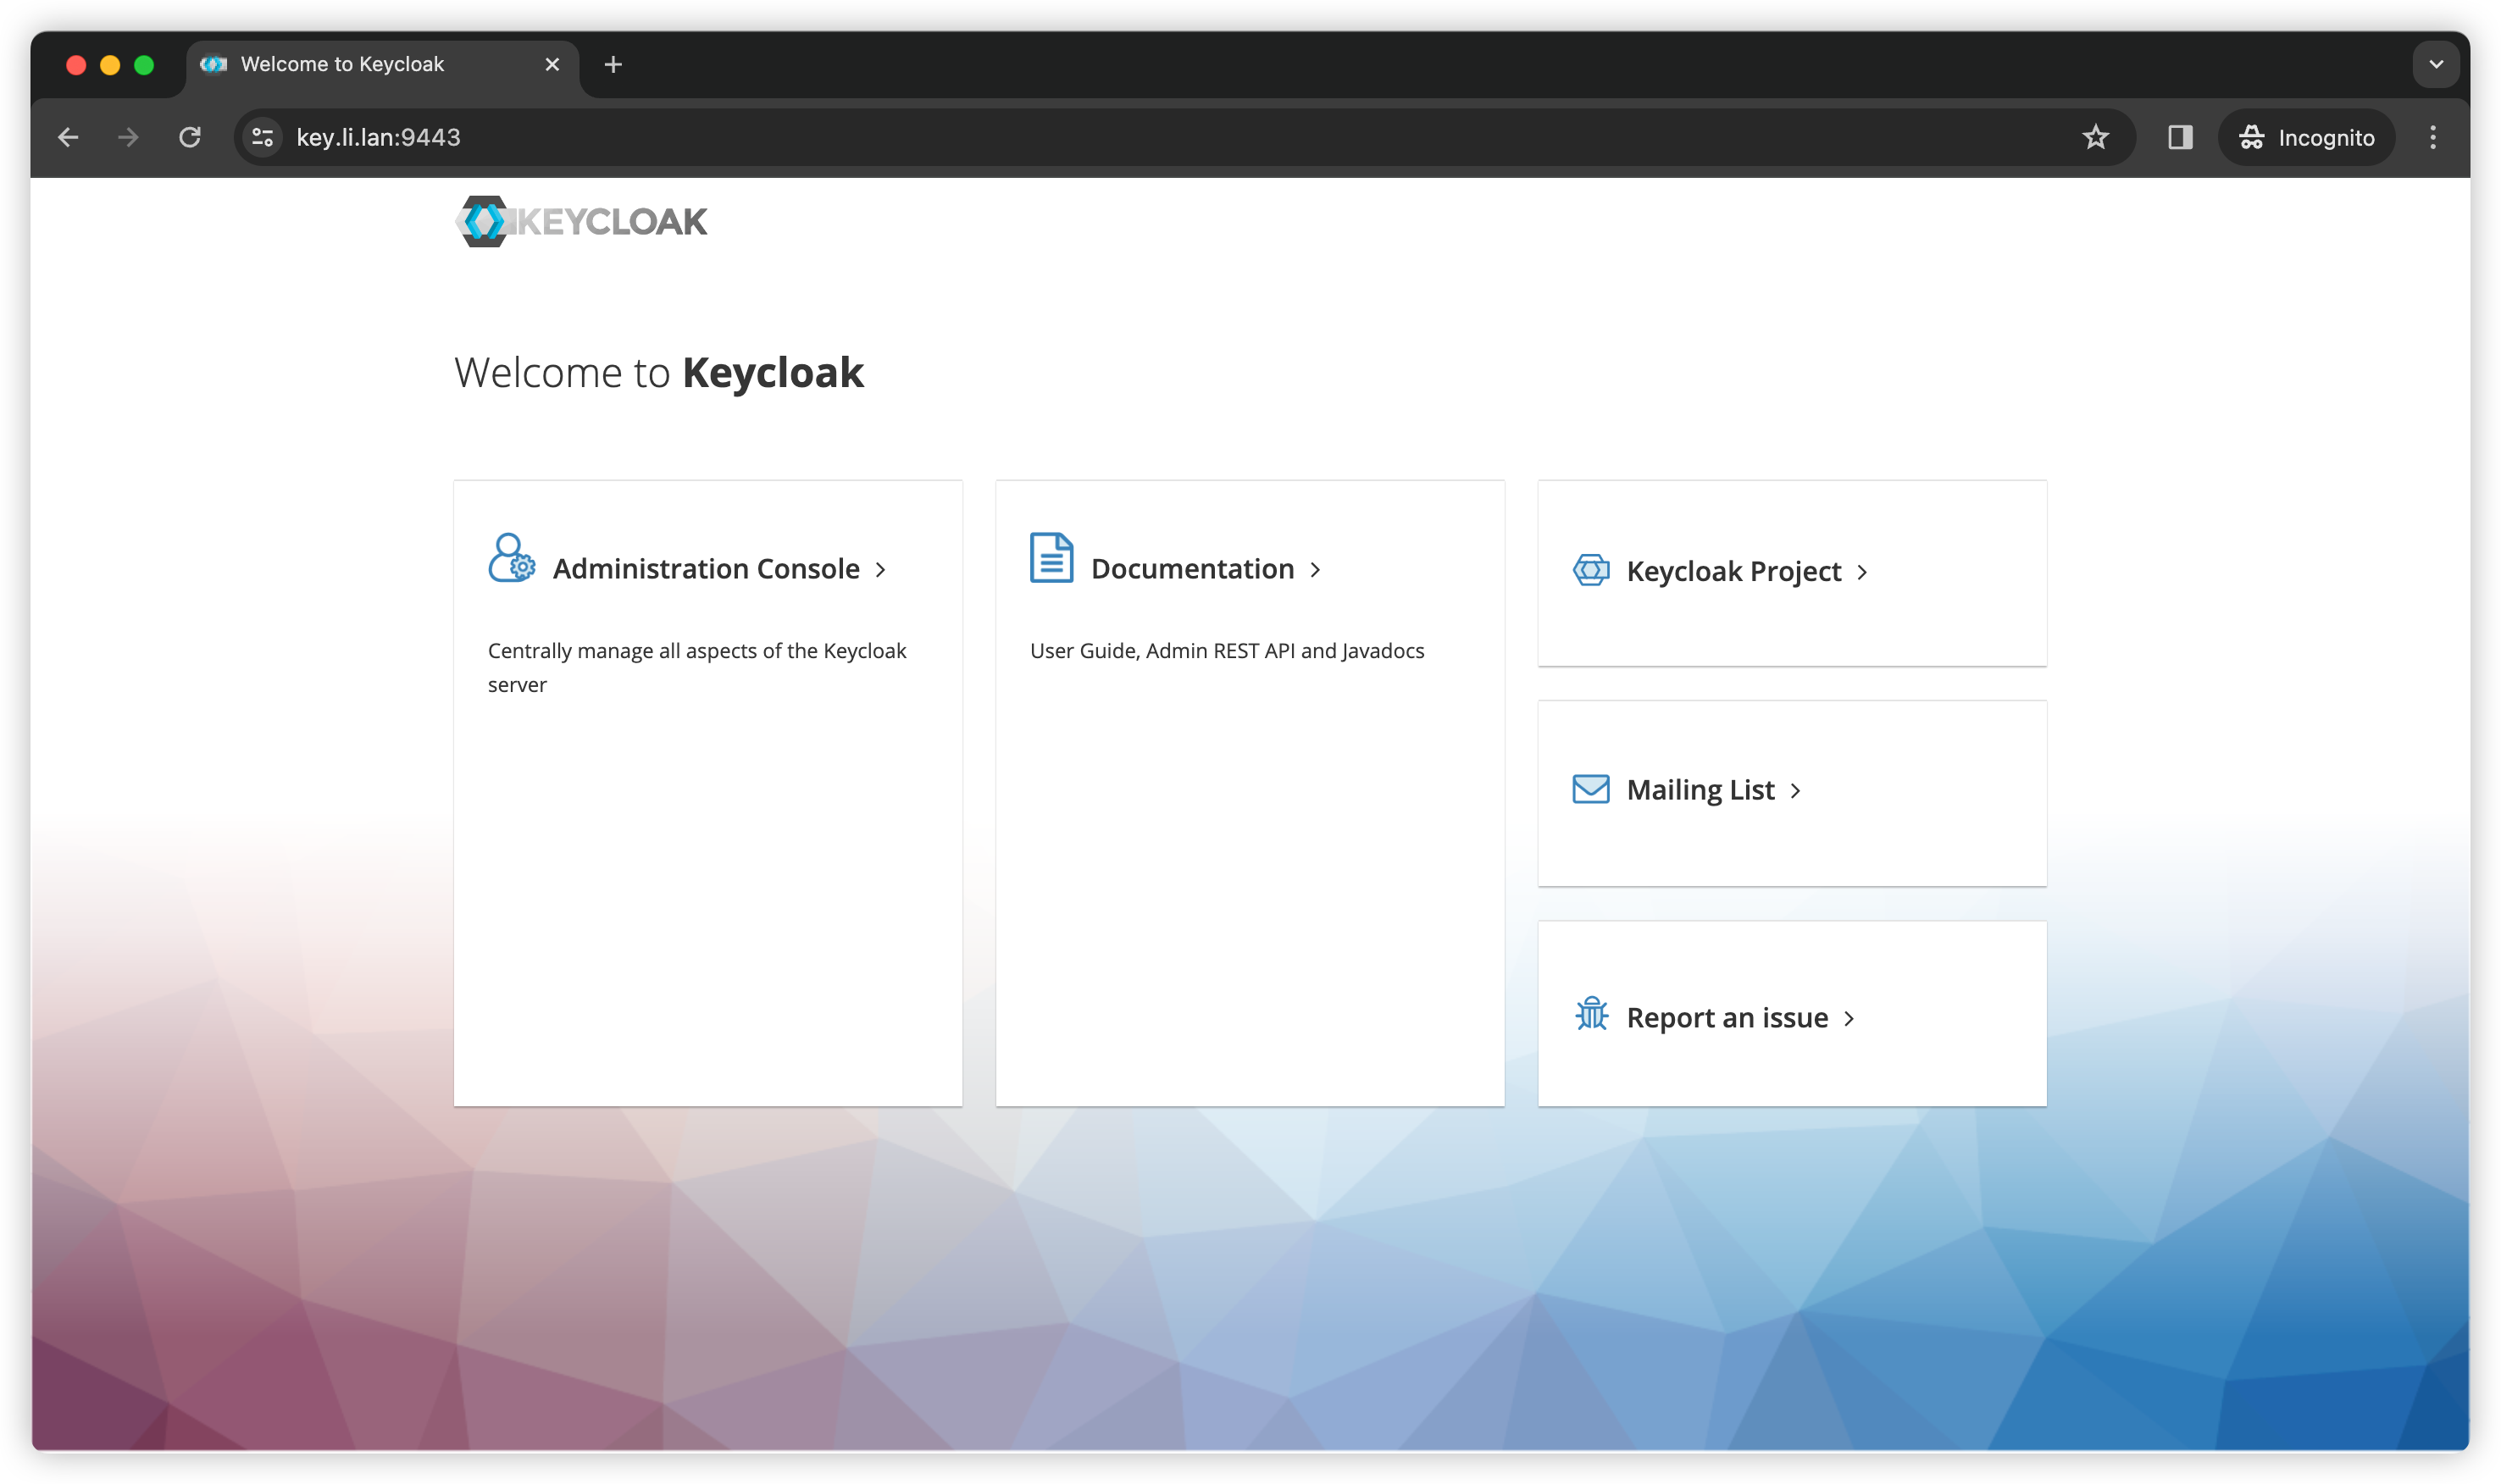Viewport: 2501px width, 1484px height.
Task: Expand chevron next to Keycloak Project
Action: point(1862,572)
